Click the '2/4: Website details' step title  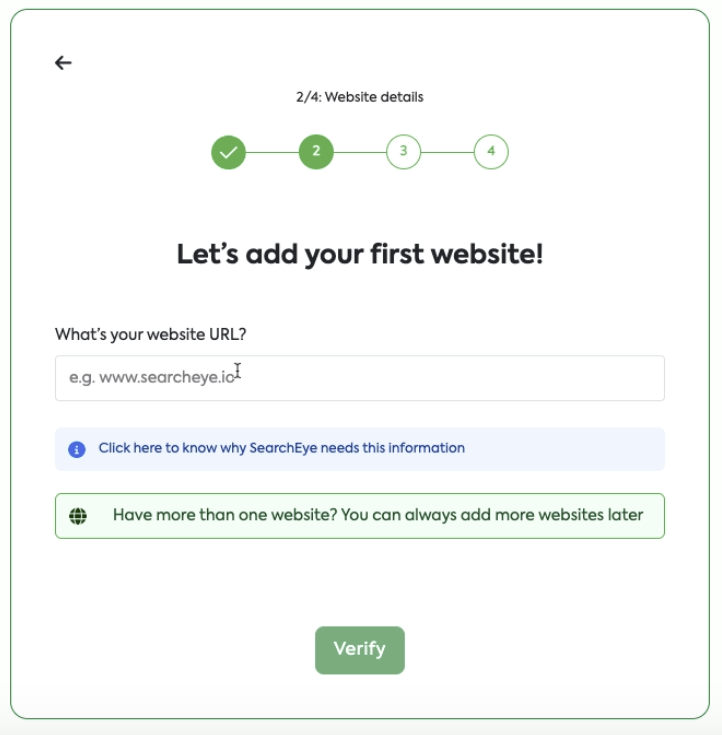[360, 97]
